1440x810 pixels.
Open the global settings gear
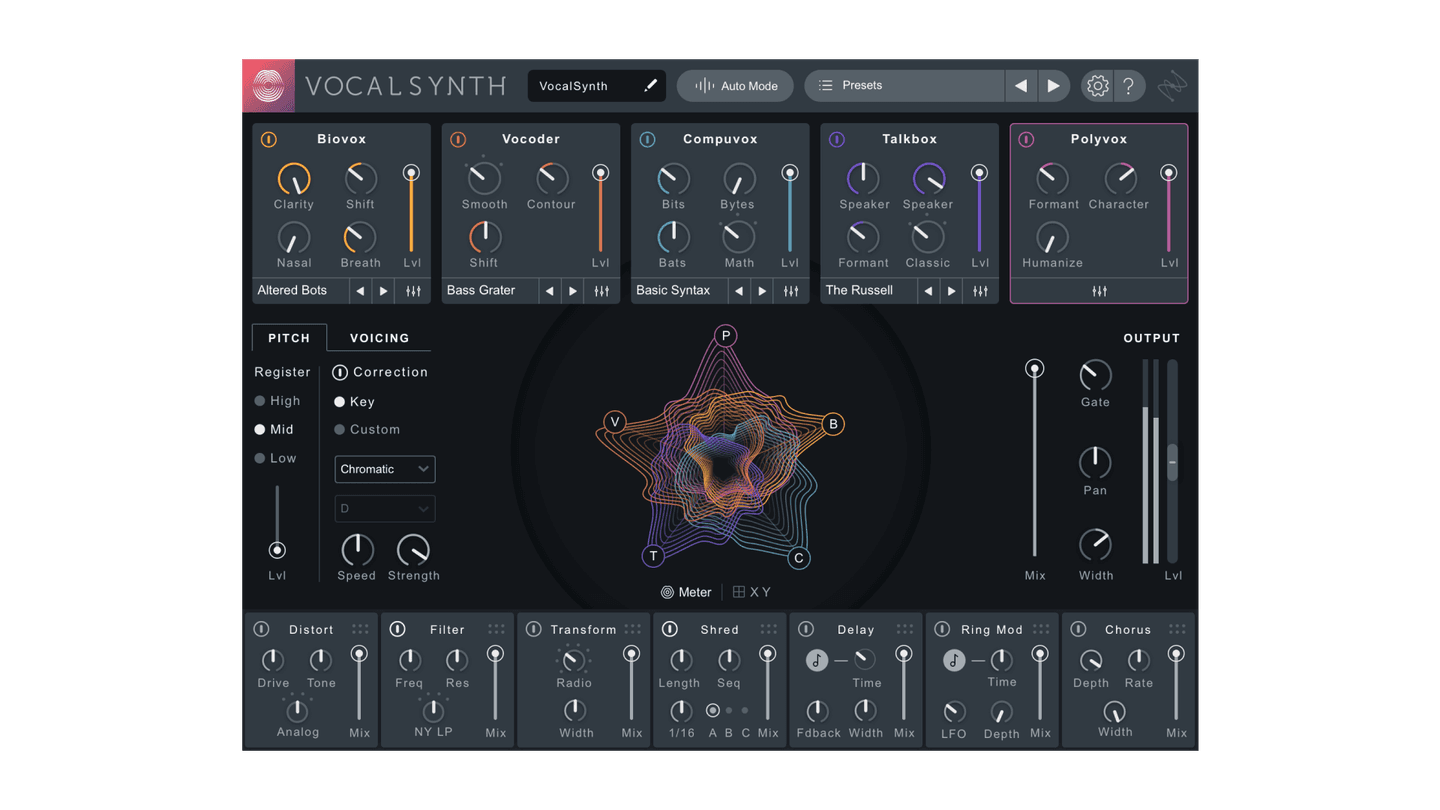[x=1097, y=86]
